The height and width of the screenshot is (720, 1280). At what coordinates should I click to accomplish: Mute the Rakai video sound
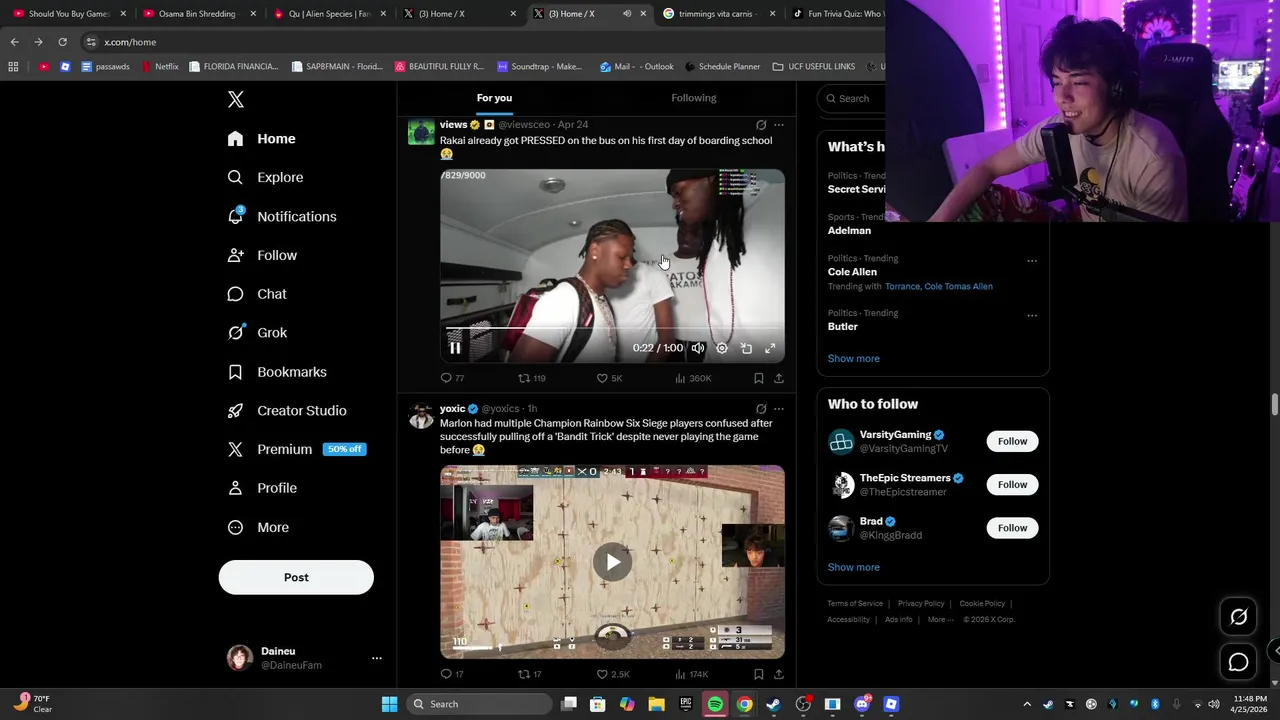[x=698, y=348]
